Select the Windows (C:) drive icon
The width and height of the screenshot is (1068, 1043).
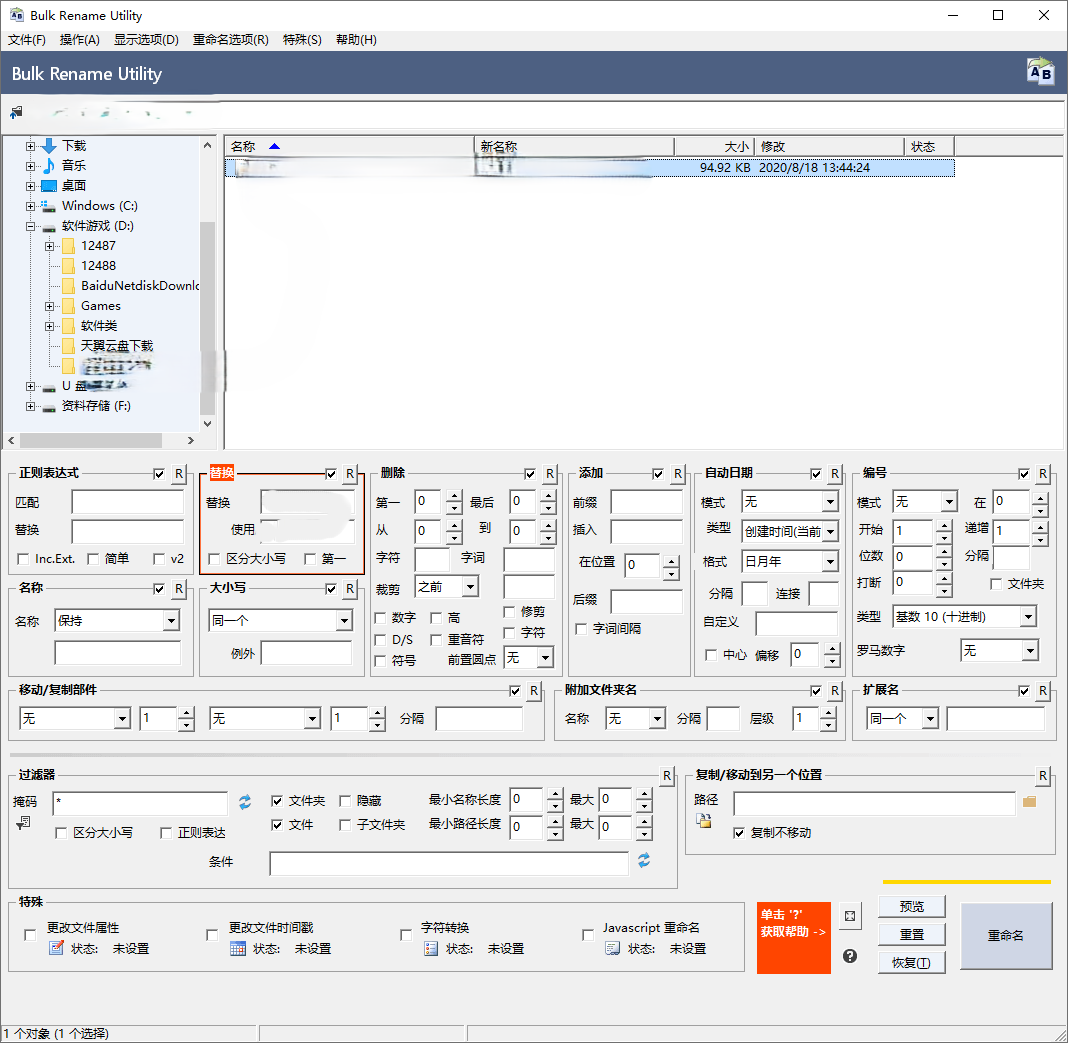pyautogui.click(x=48, y=205)
